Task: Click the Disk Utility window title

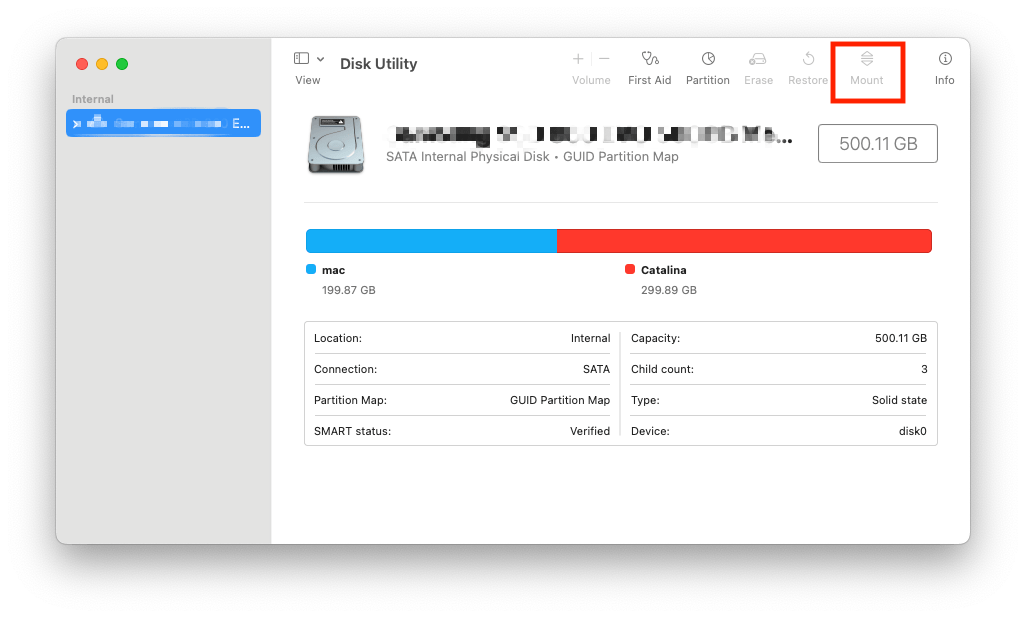Action: click(x=378, y=63)
